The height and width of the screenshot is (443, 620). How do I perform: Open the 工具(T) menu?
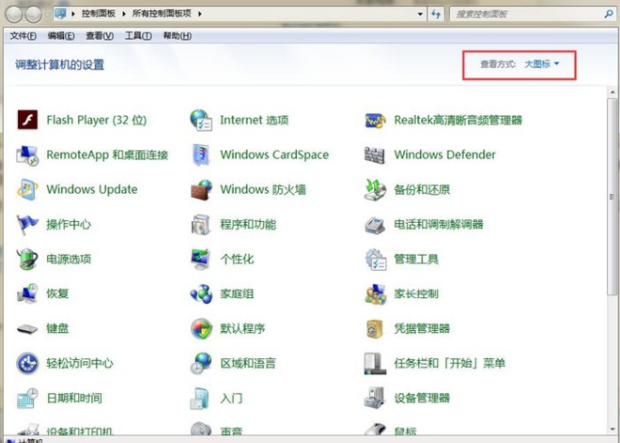pos(138,36)
